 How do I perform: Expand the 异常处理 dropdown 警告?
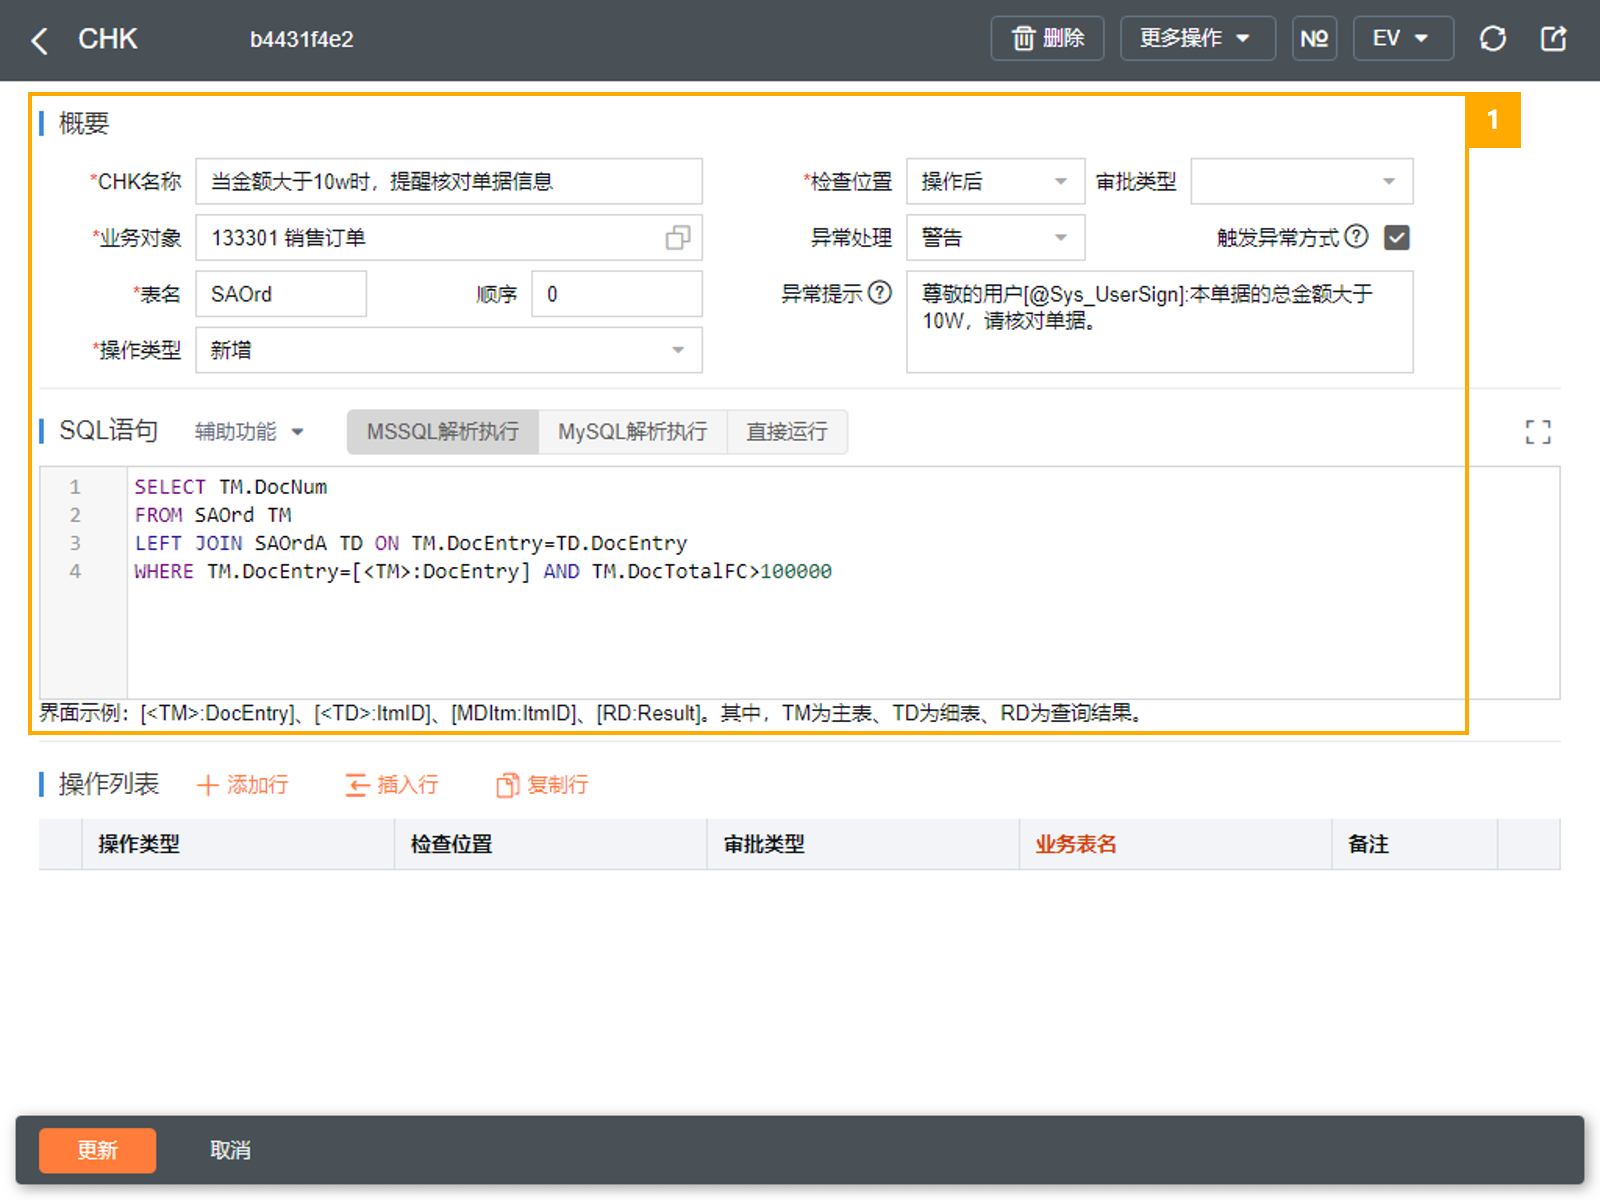pyautogui.click(x=995, y=238)
